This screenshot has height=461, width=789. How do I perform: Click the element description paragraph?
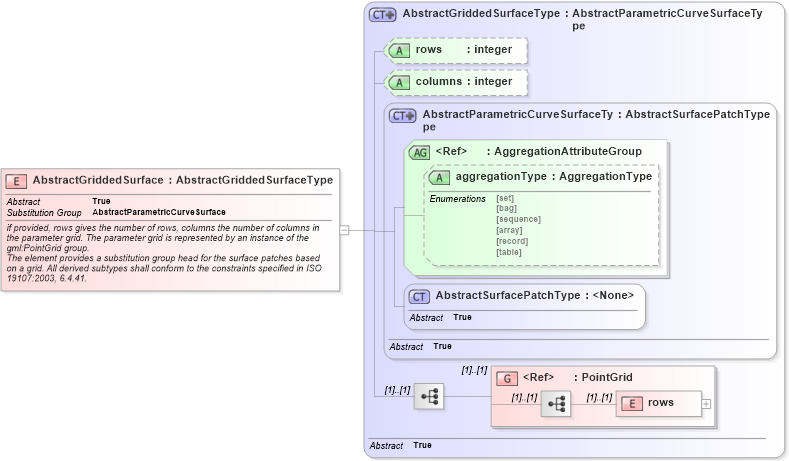pos(164,253)
